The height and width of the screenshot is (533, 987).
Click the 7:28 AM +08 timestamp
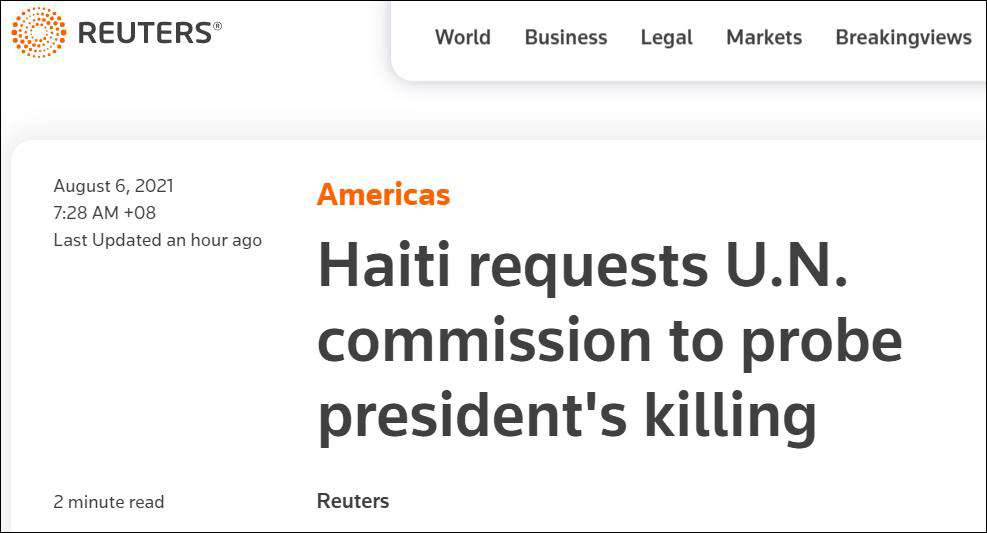pos(104,213)
